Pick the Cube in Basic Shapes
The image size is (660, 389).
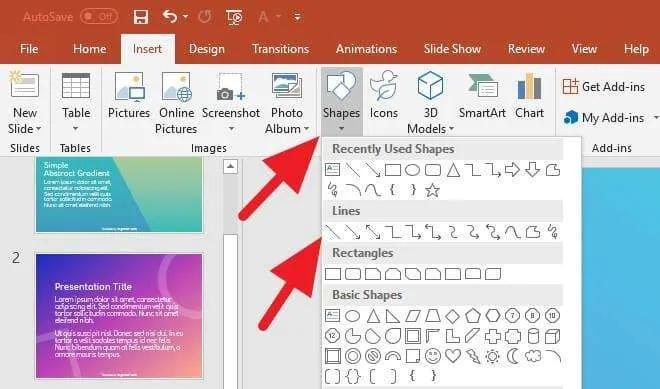pos(553,336)
